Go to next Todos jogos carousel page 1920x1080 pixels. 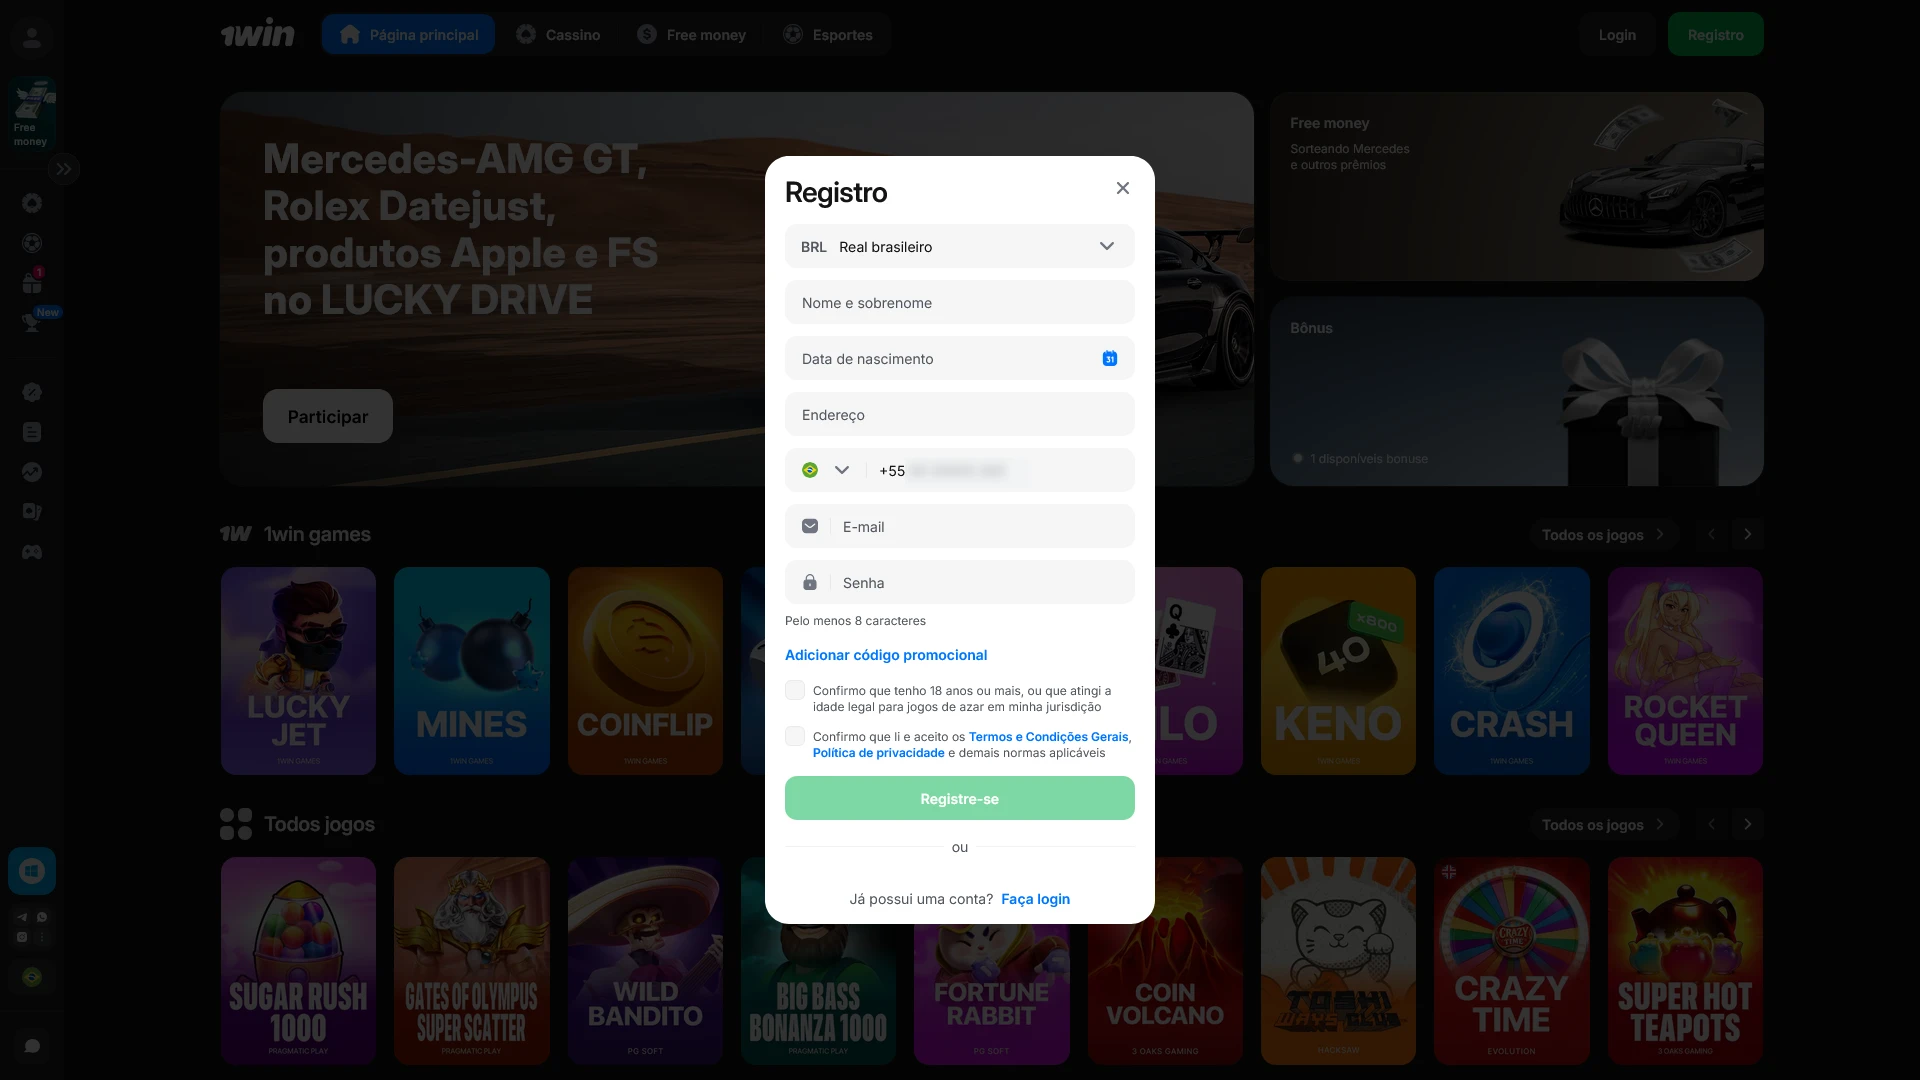coord(1748,825)
